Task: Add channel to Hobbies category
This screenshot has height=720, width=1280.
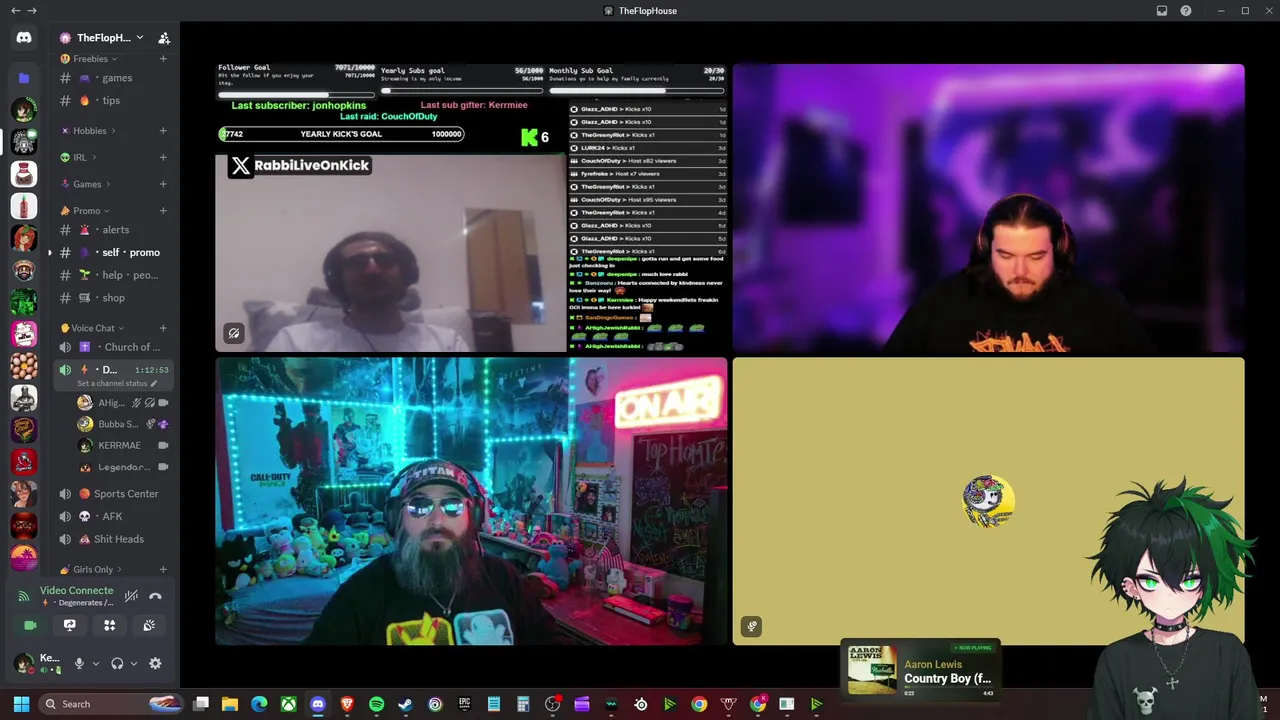Action: 163,131
